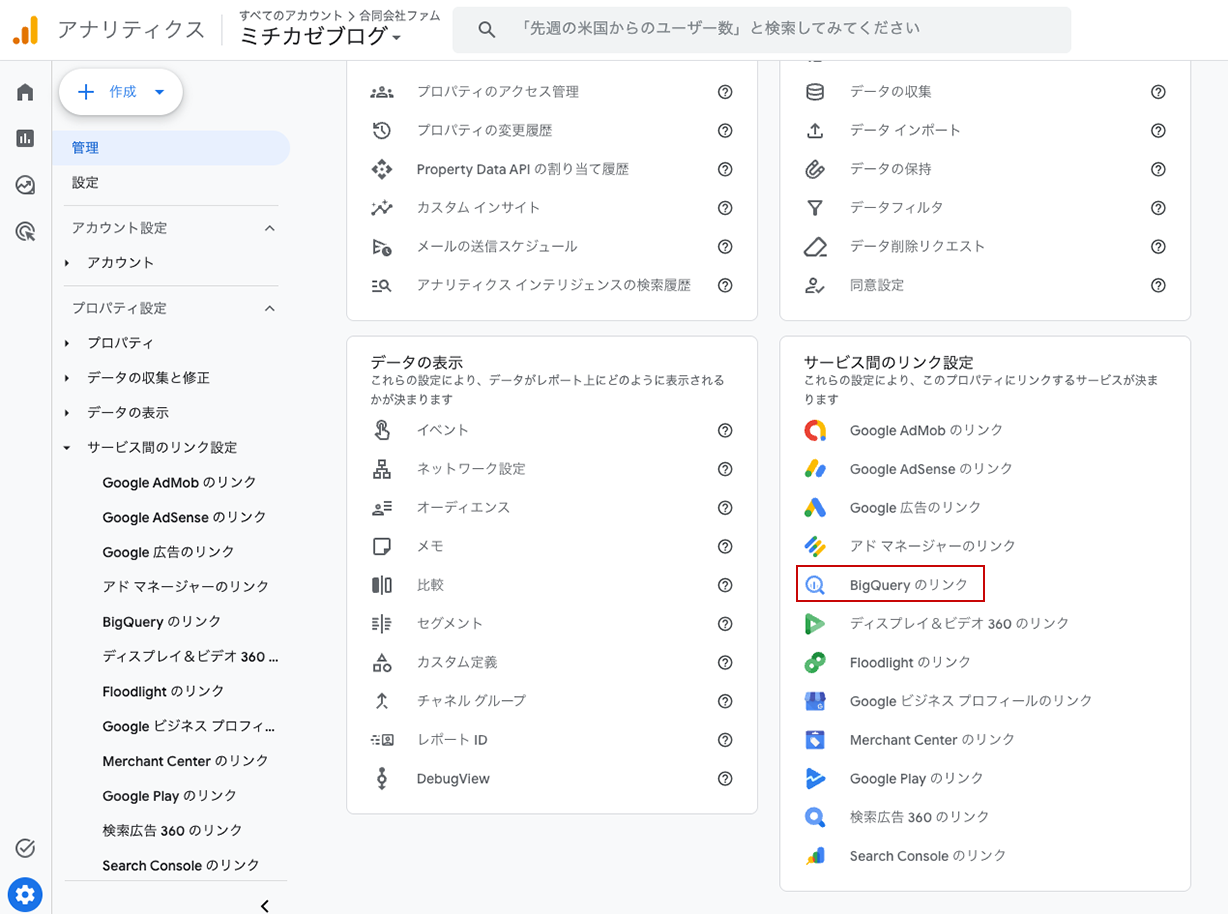Open データの保持 link
This screenshot has width=1228, height=914.
[890, 169]
